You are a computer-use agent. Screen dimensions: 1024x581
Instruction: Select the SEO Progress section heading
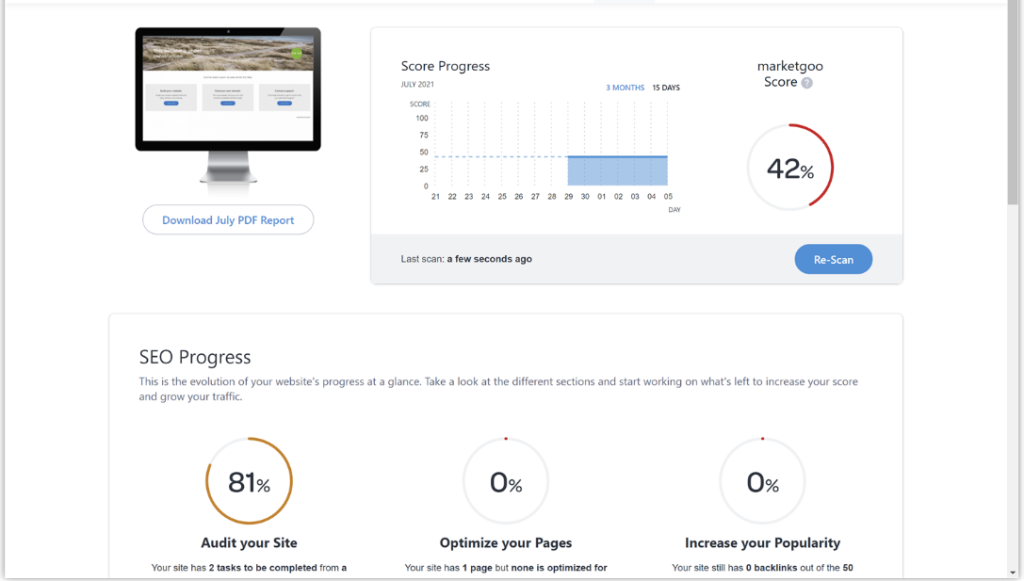coord(194,356)
